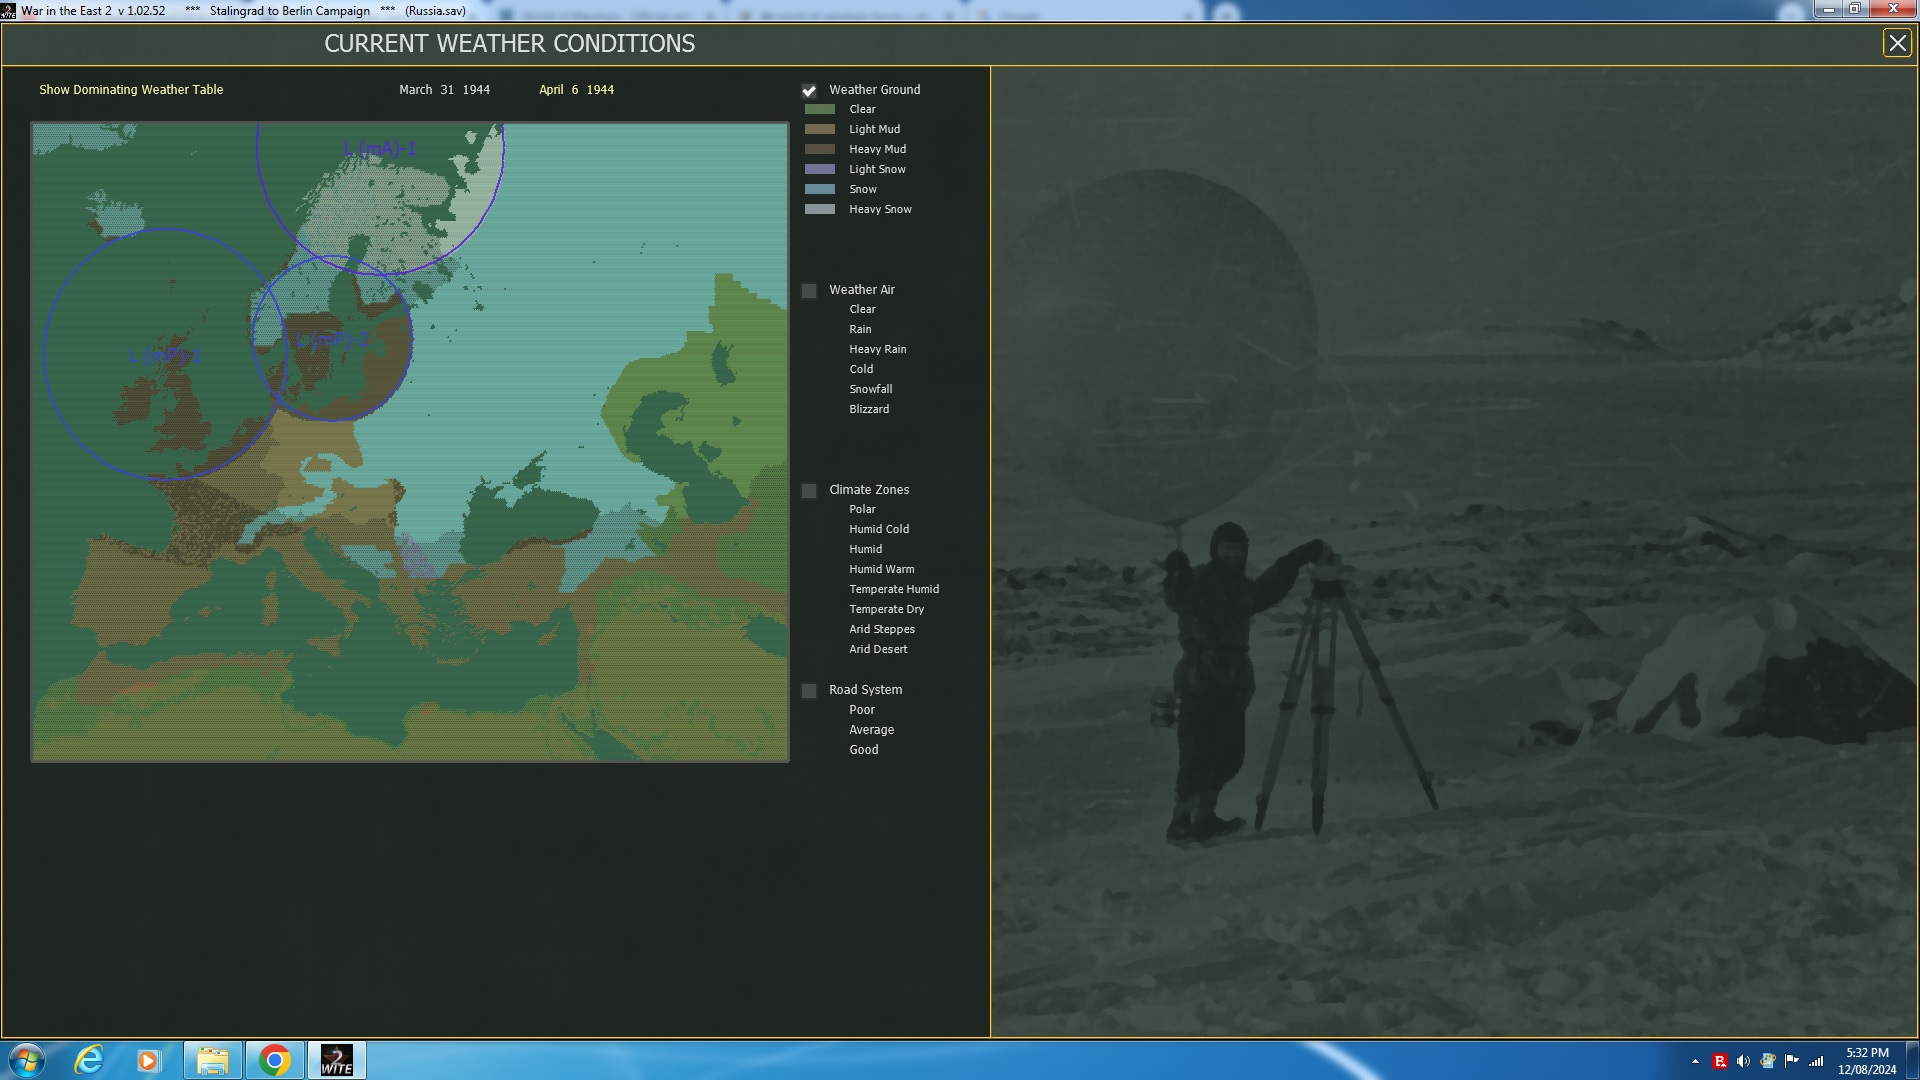The image size is (1920, 1080).
Task: Open the Windows Start menu
Action: click(26, 1060)
